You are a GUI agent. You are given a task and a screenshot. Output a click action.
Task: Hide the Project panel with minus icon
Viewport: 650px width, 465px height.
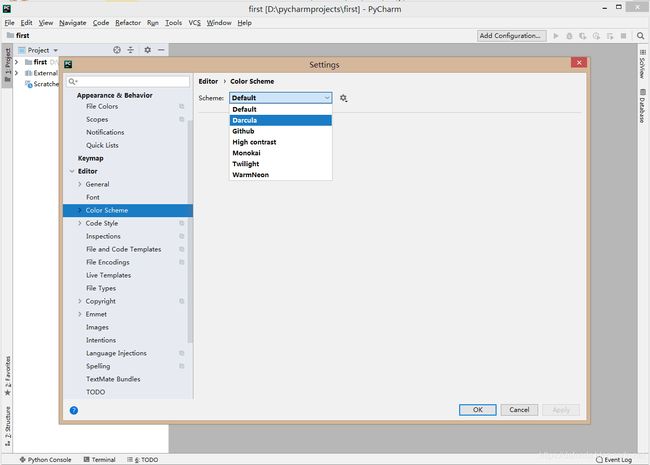[x=161, y=50]
